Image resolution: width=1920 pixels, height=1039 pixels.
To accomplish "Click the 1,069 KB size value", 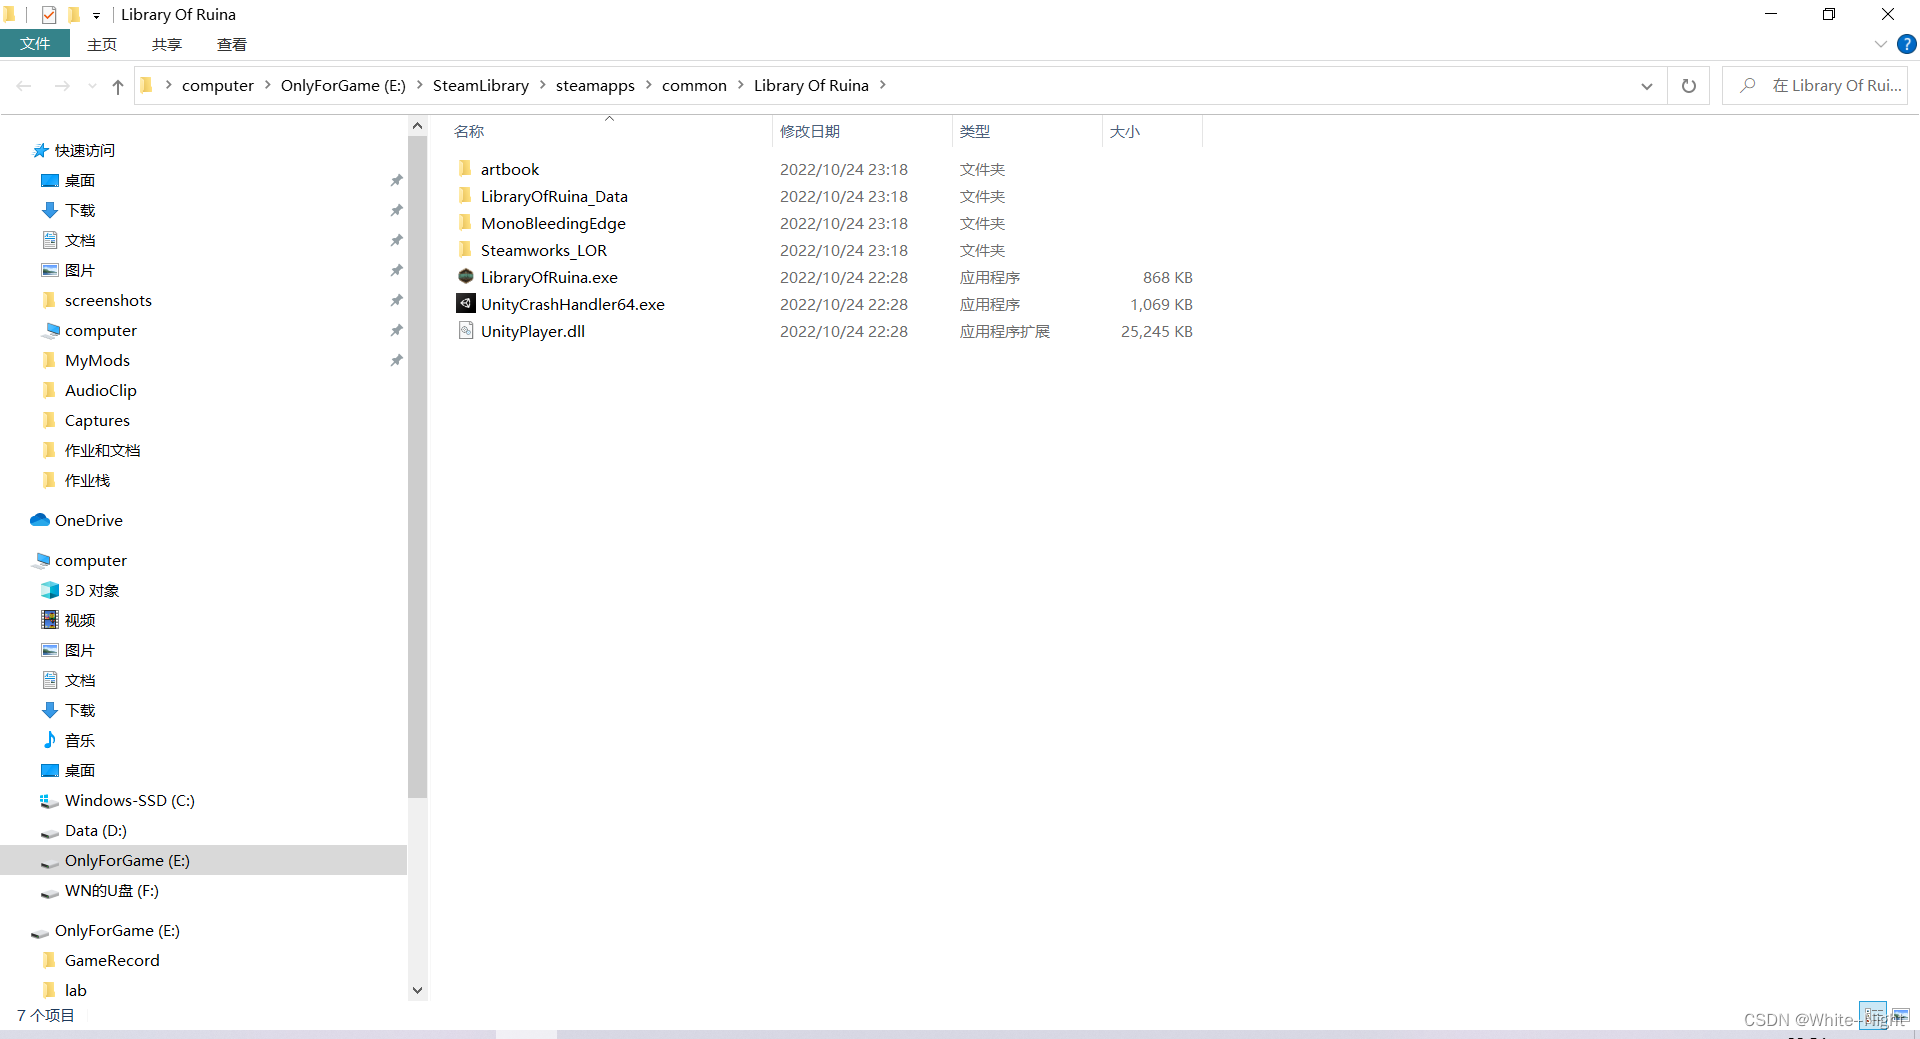I will [x=1161, y=304].
